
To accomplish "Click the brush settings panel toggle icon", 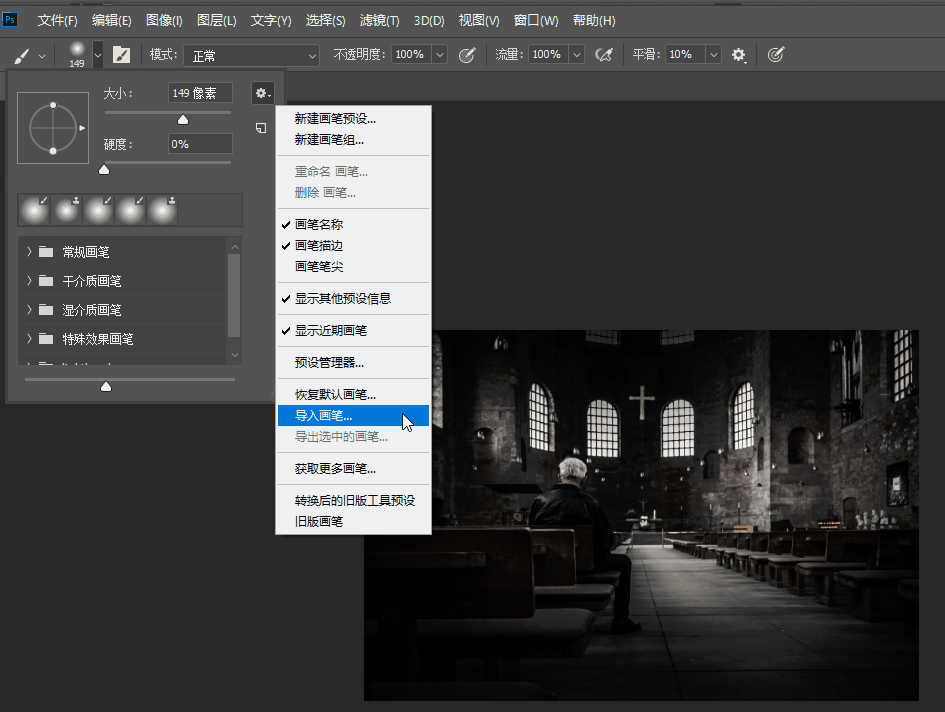I will (x=121, y=55).
